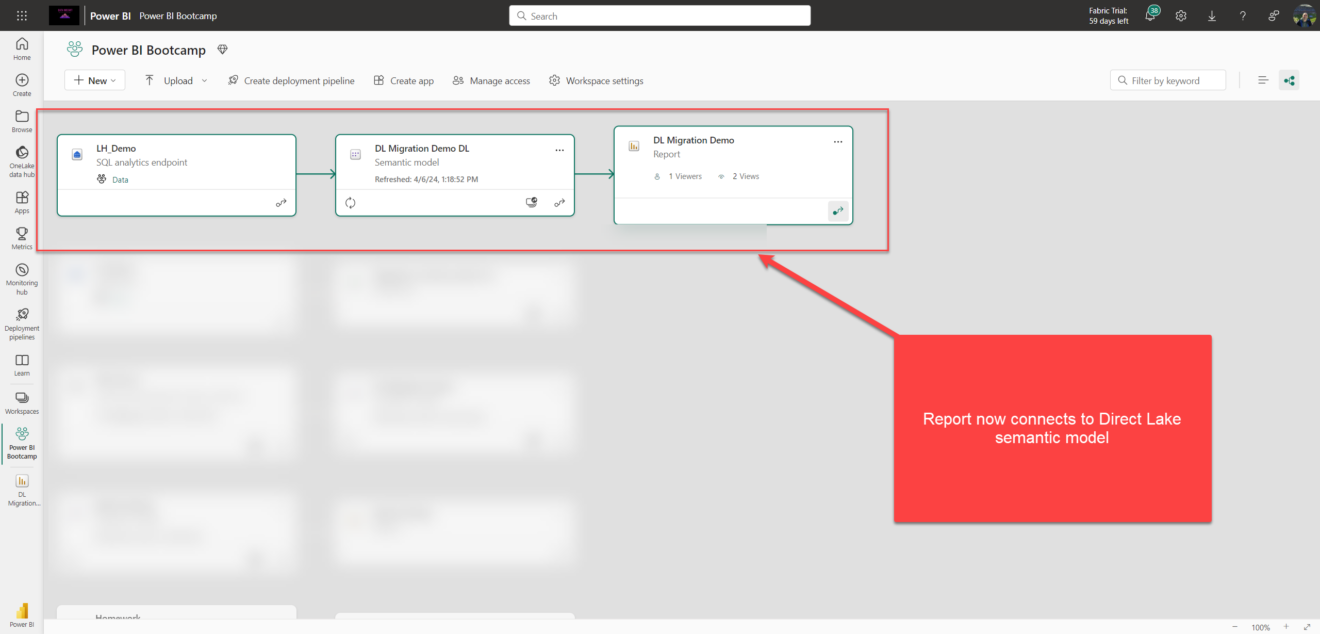Open user profile avatar

point(1304,16)
